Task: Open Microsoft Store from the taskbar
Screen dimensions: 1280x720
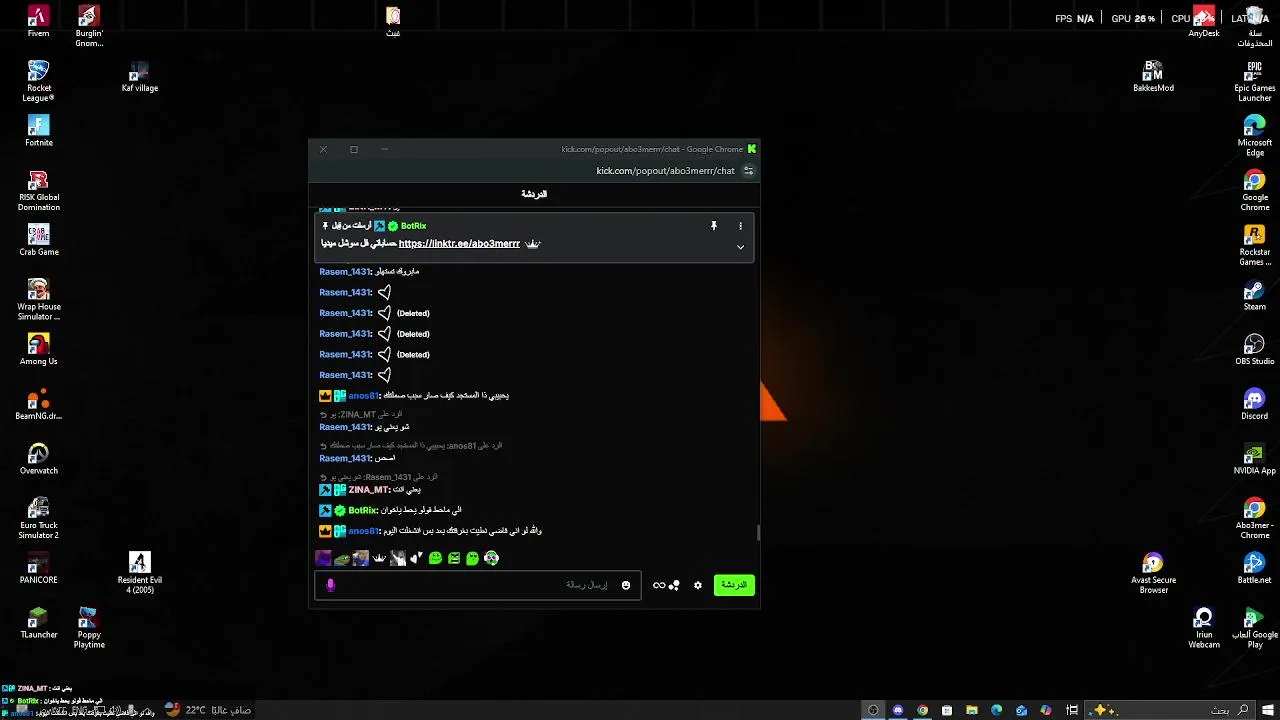Action: (x=946, y=710)
